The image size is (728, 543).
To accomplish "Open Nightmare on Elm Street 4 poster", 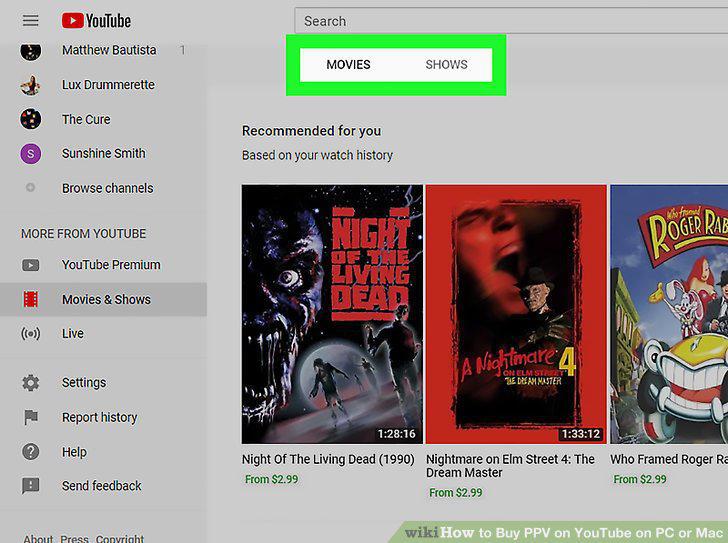I will tap(516, 314).
